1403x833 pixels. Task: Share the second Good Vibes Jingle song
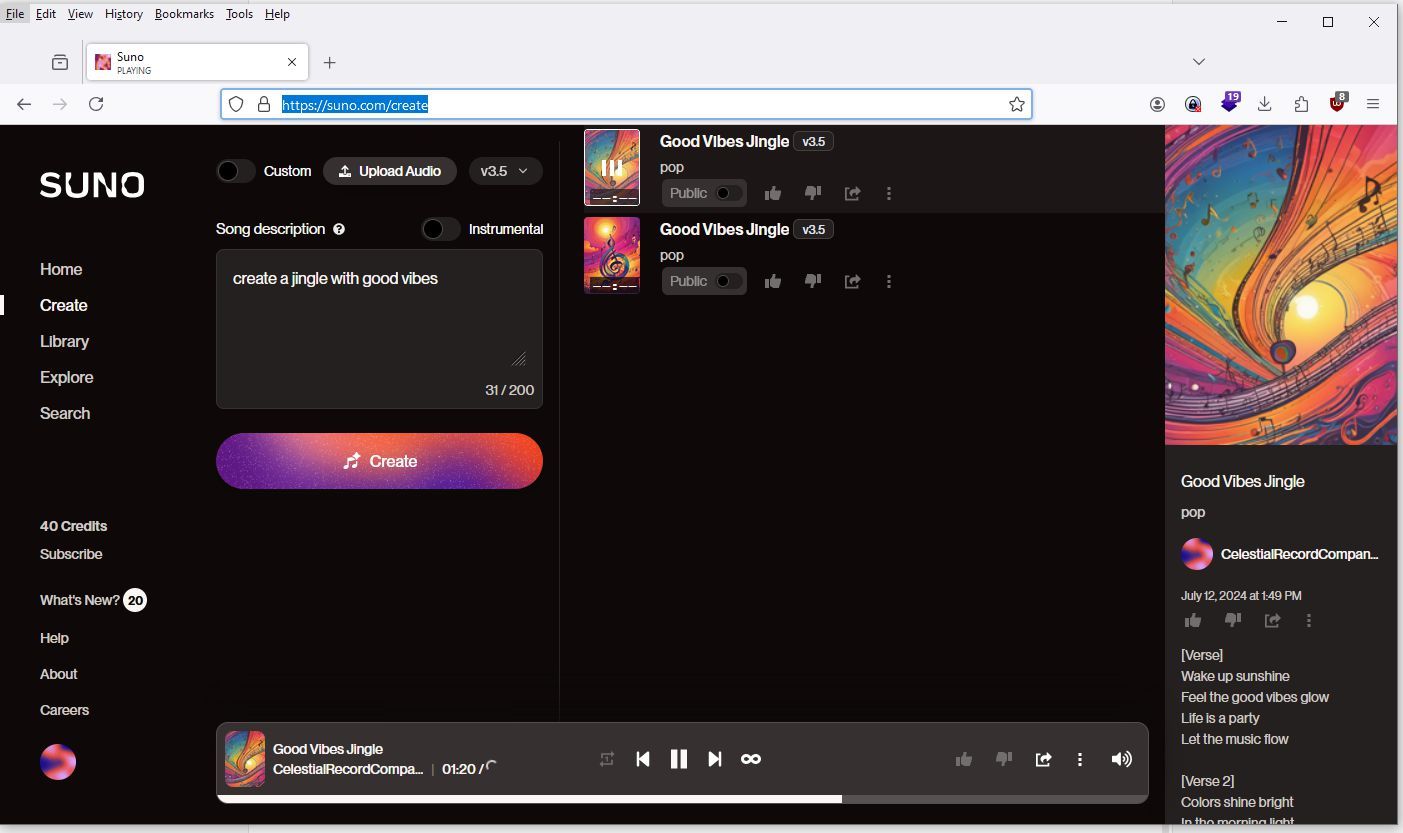pyautogui.click(x=852, y=281)
